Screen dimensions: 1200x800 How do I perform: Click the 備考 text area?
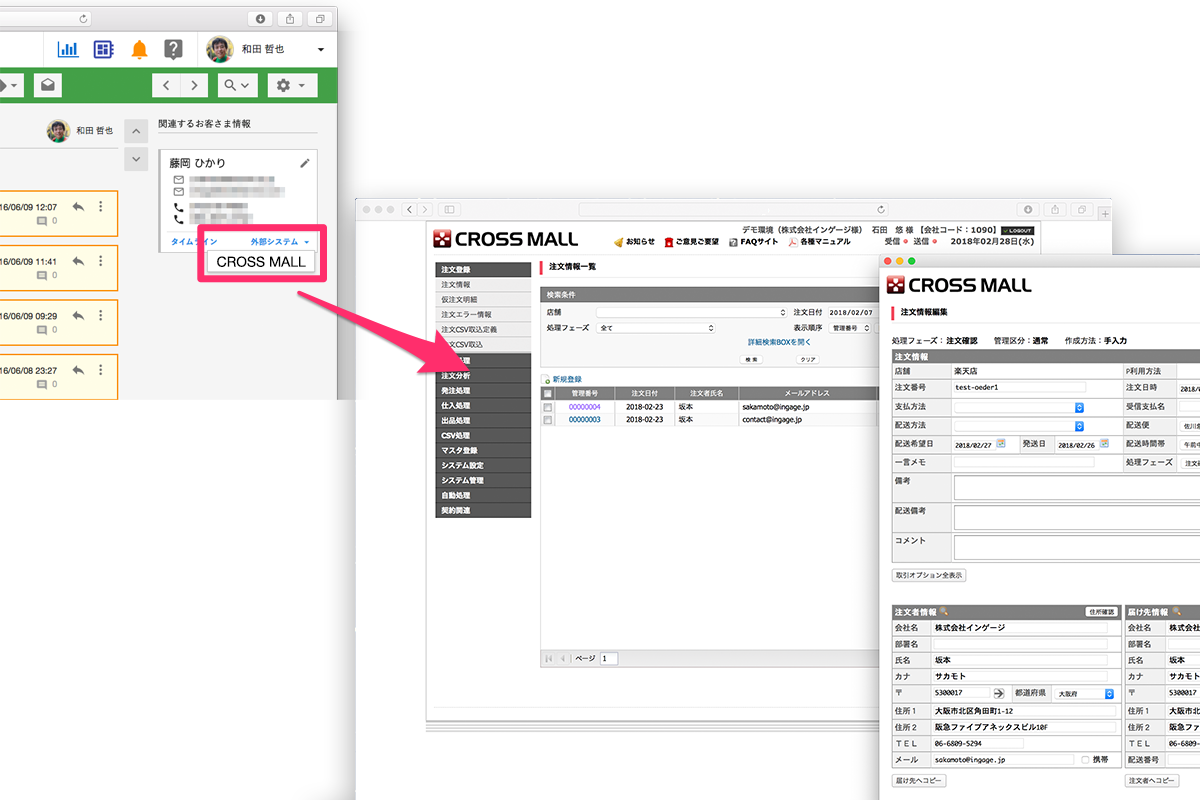[1076, 487]
